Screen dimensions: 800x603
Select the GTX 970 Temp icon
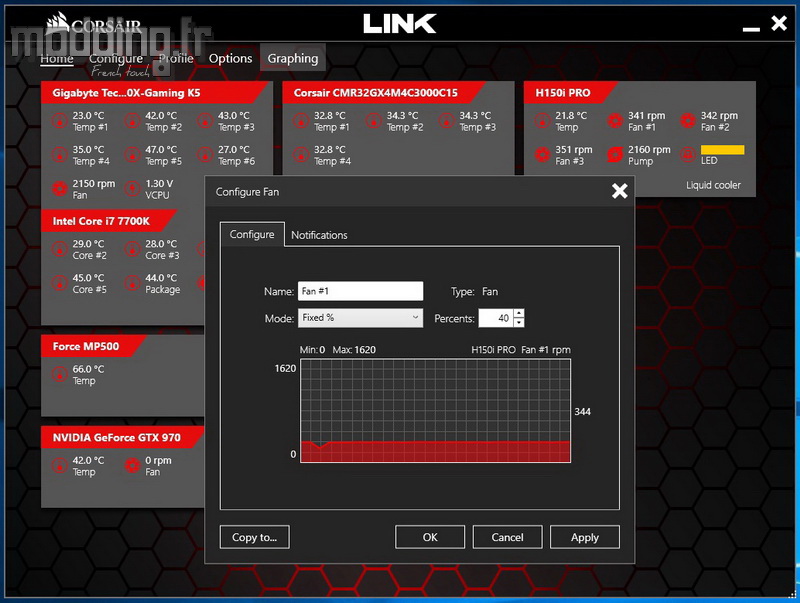(x=60, y=466)
